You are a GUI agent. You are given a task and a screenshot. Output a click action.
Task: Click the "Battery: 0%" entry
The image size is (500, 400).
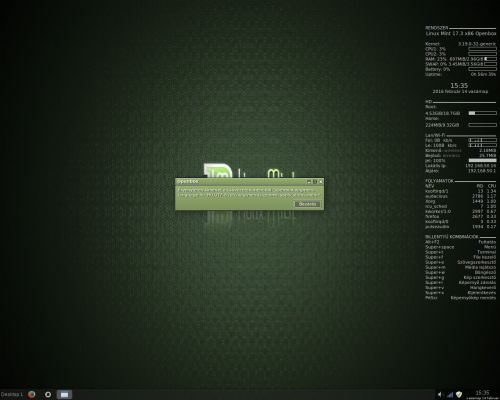(438, 69)
